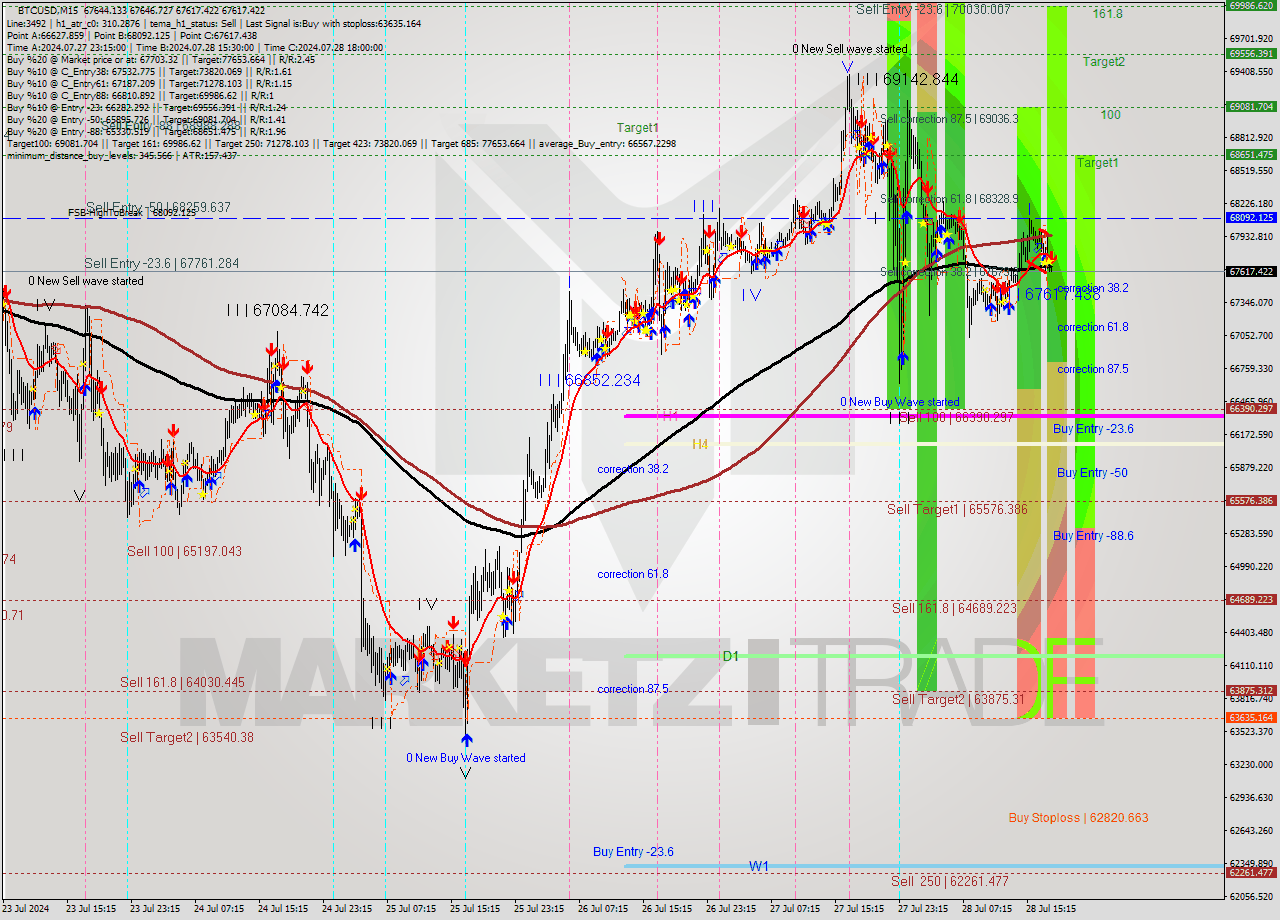This screenshot has width=1280, height=920.
Task: Select the light-blue W1 horizontal line
Action: pyautogui.click(x=923, y=866)
